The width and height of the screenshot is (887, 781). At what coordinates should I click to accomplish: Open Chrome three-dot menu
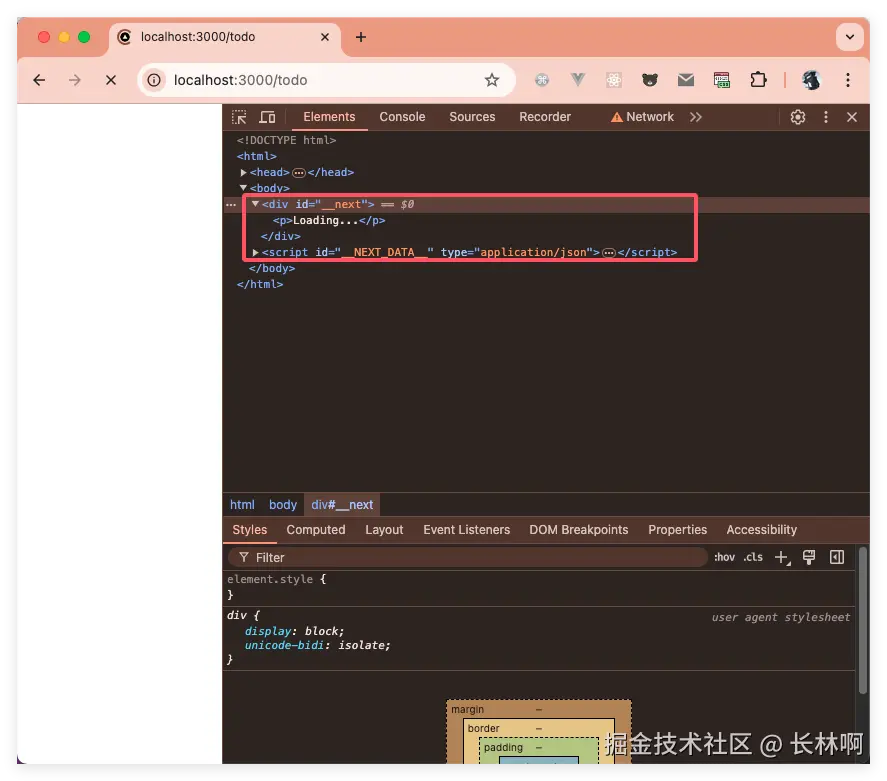(847, 80)
